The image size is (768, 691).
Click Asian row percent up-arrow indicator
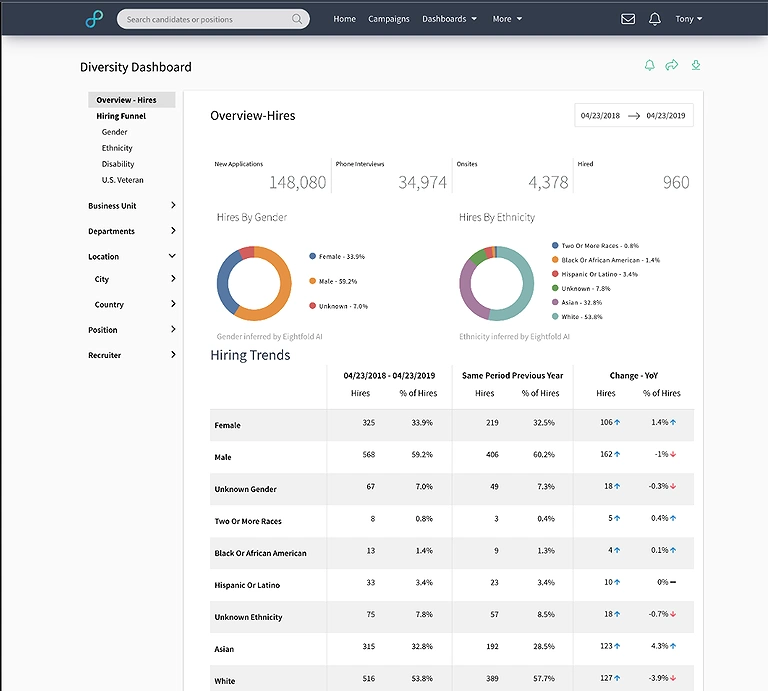point(673,646)
